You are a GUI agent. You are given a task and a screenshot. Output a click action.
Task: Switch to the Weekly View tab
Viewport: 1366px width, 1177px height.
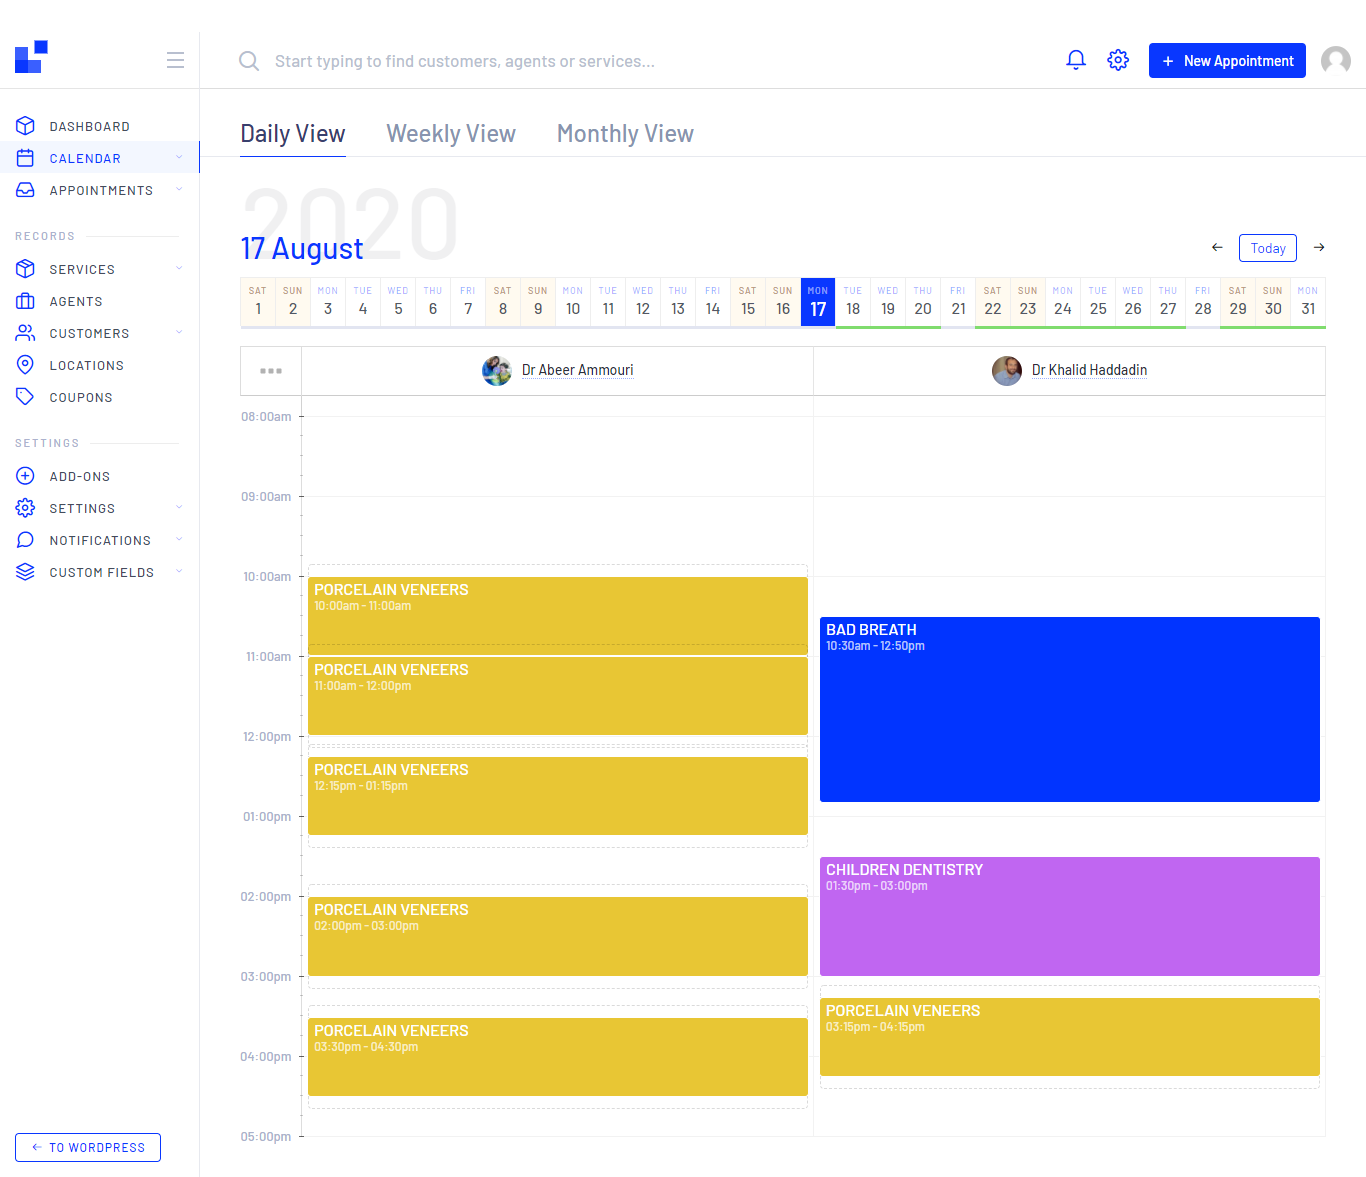click(x=451, y=134)
